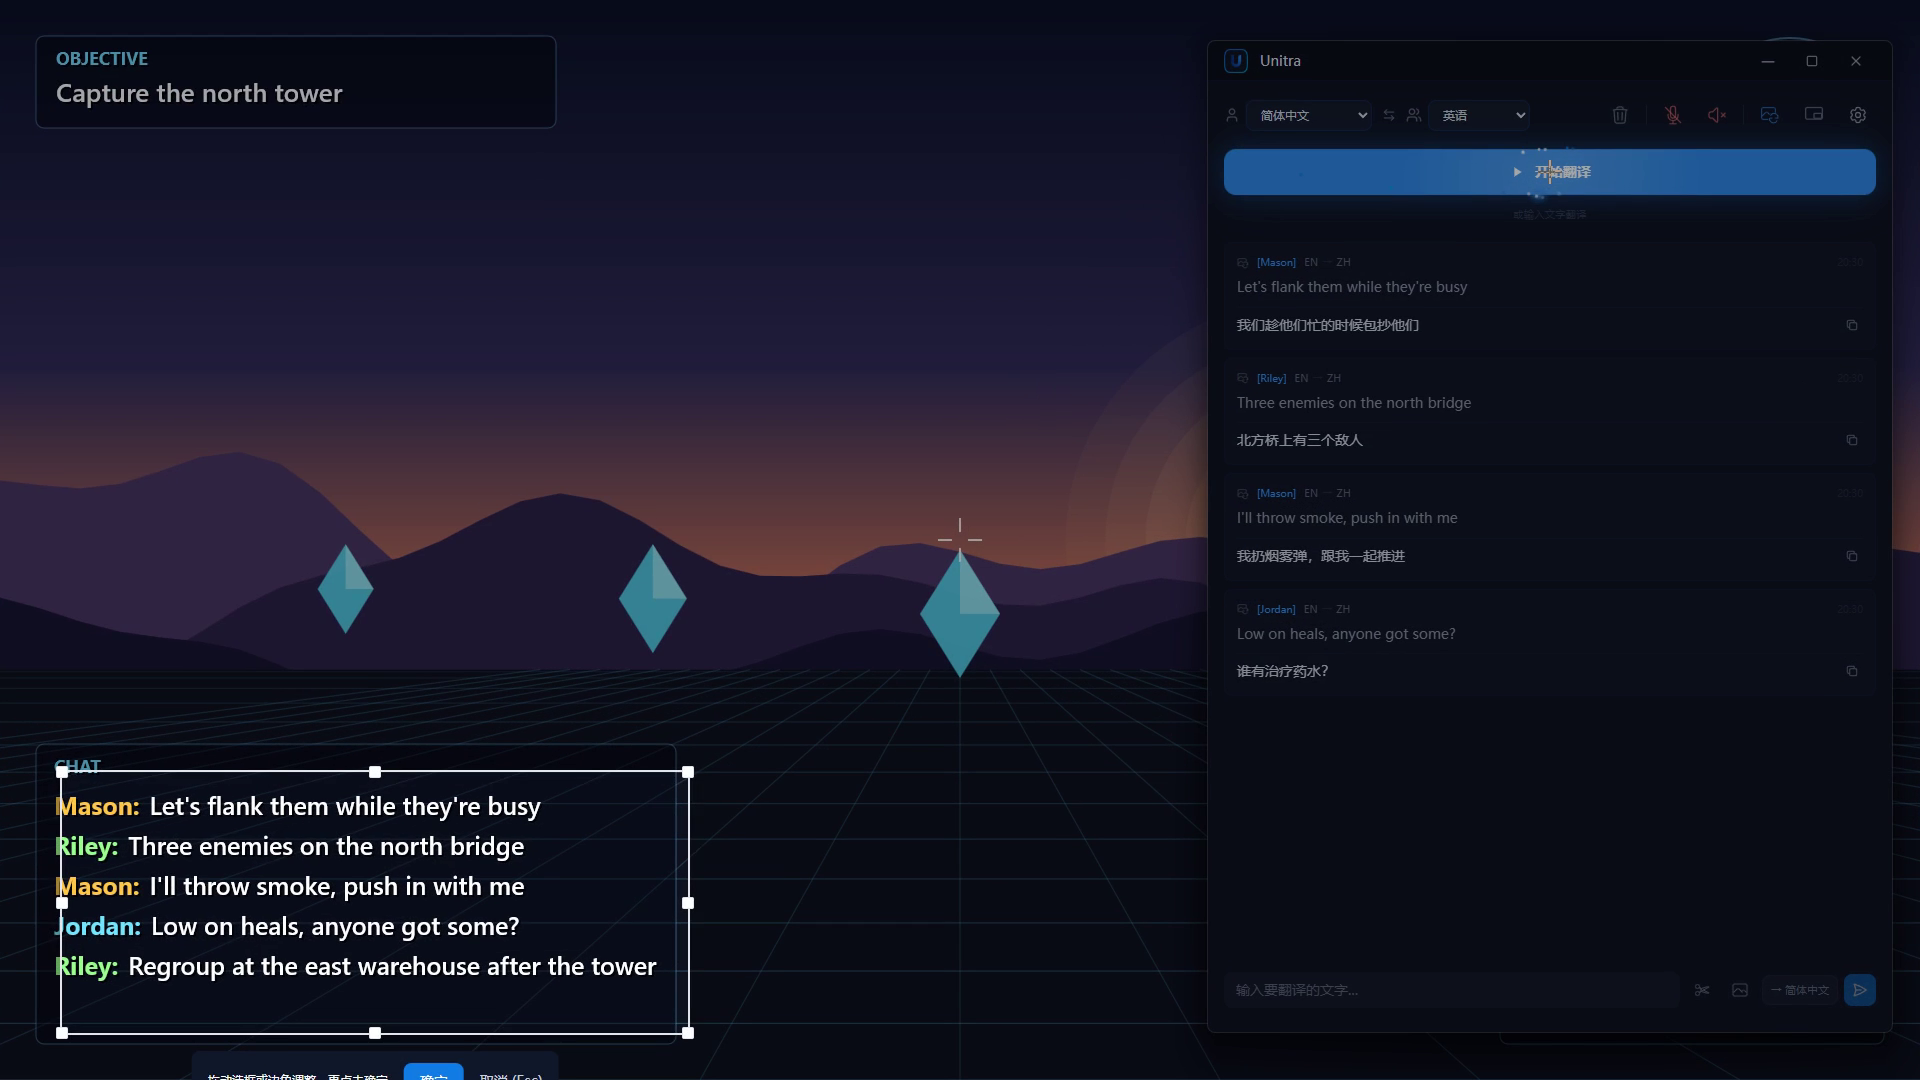This screenshot has width=1920, height=1080.
Task: Maximize the Unitra window
Action: point(1812,61)
